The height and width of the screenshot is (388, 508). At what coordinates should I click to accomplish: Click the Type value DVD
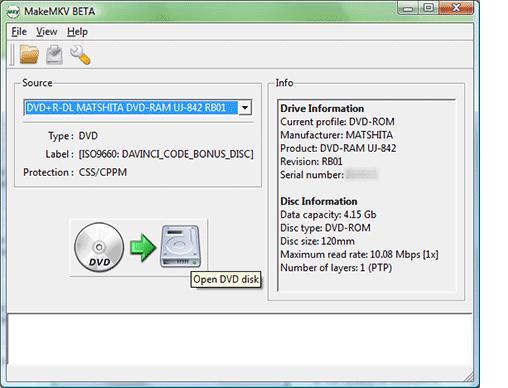[88, 136]
